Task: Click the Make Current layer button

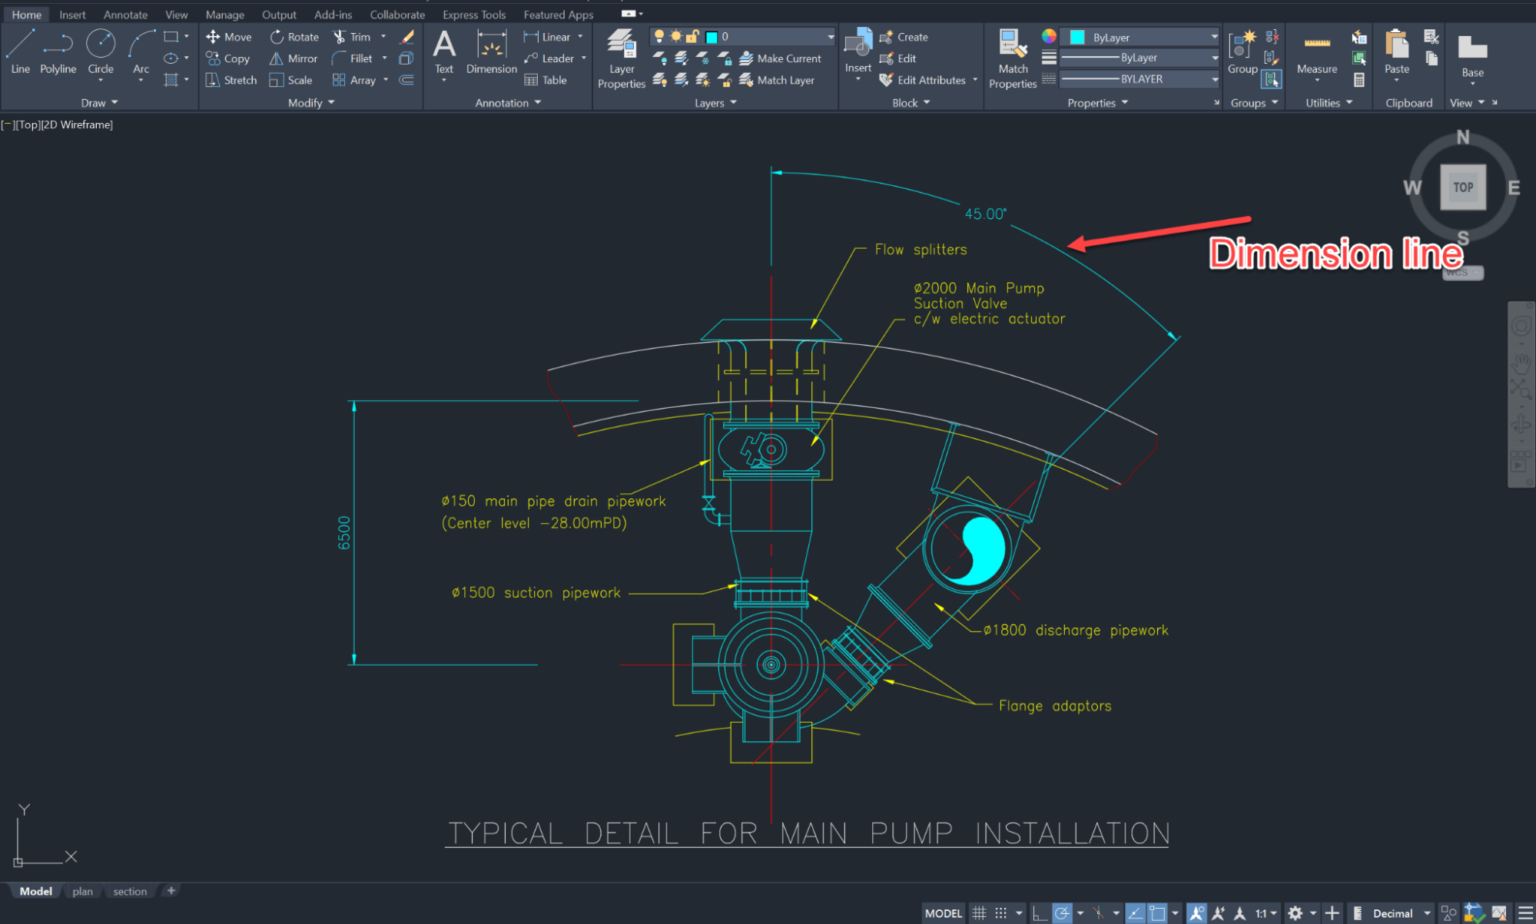Action: point(780,59)
